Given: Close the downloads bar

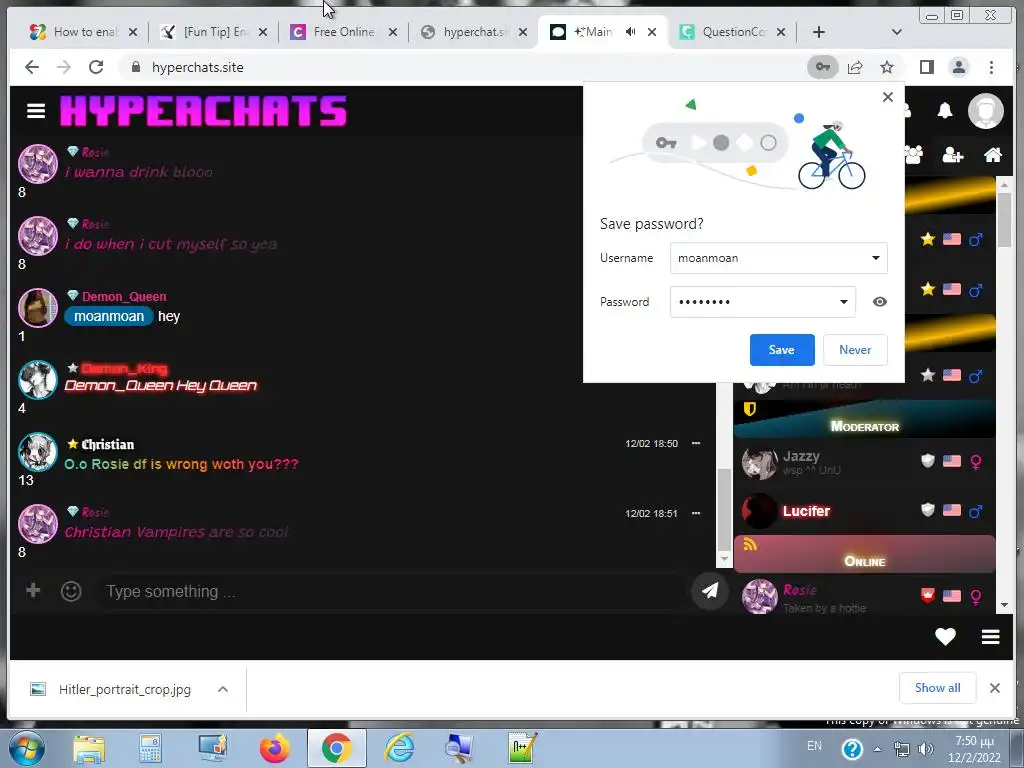Looking at the screenshot, I should [995, 688].
